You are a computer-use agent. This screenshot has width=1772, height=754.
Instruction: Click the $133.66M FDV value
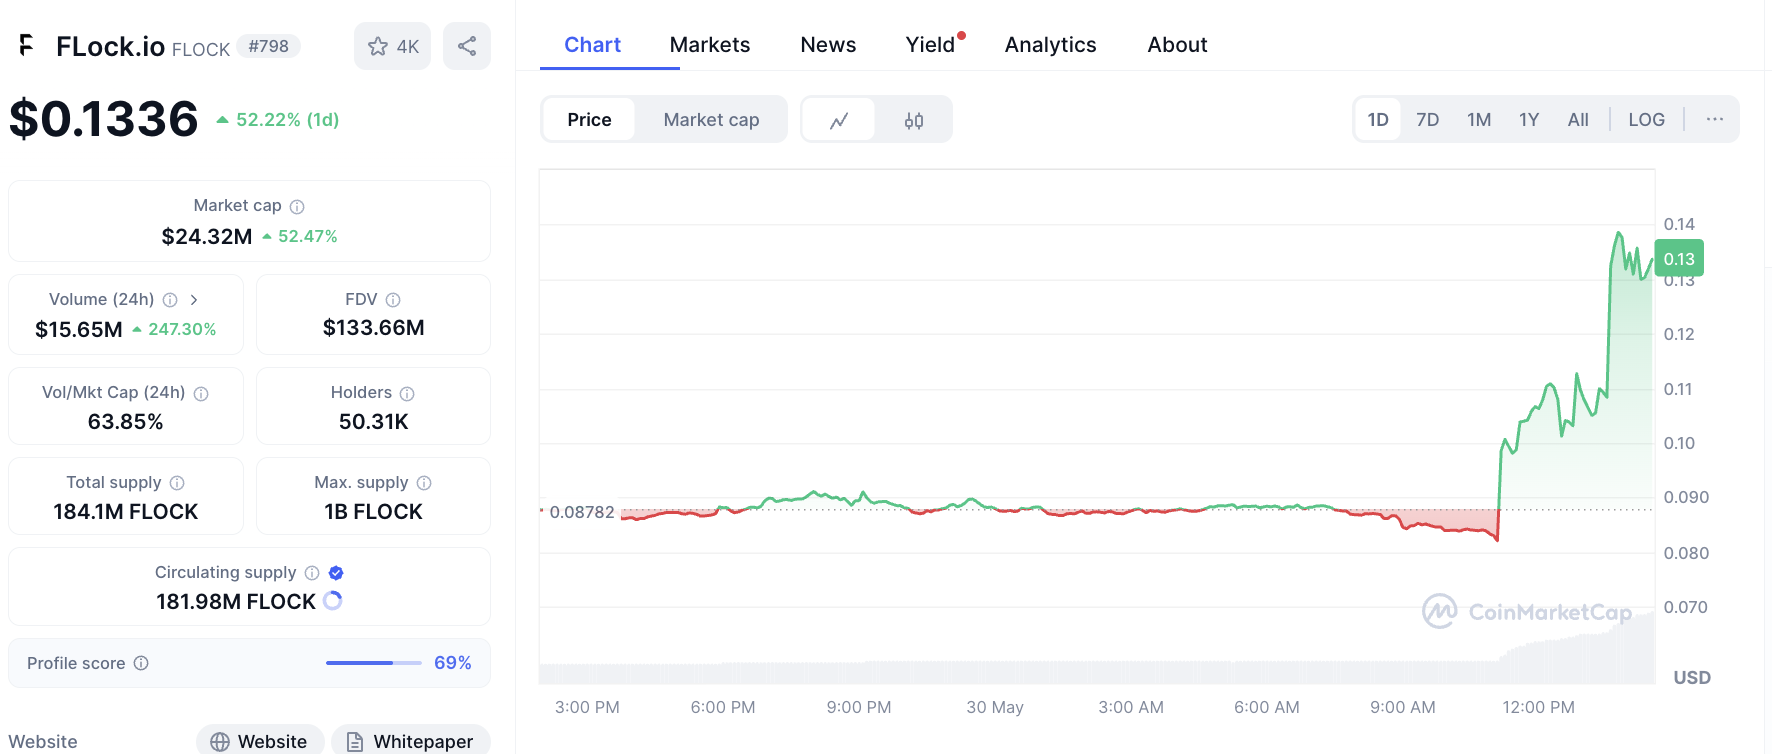pyautogui.click(x=373, y=328)
